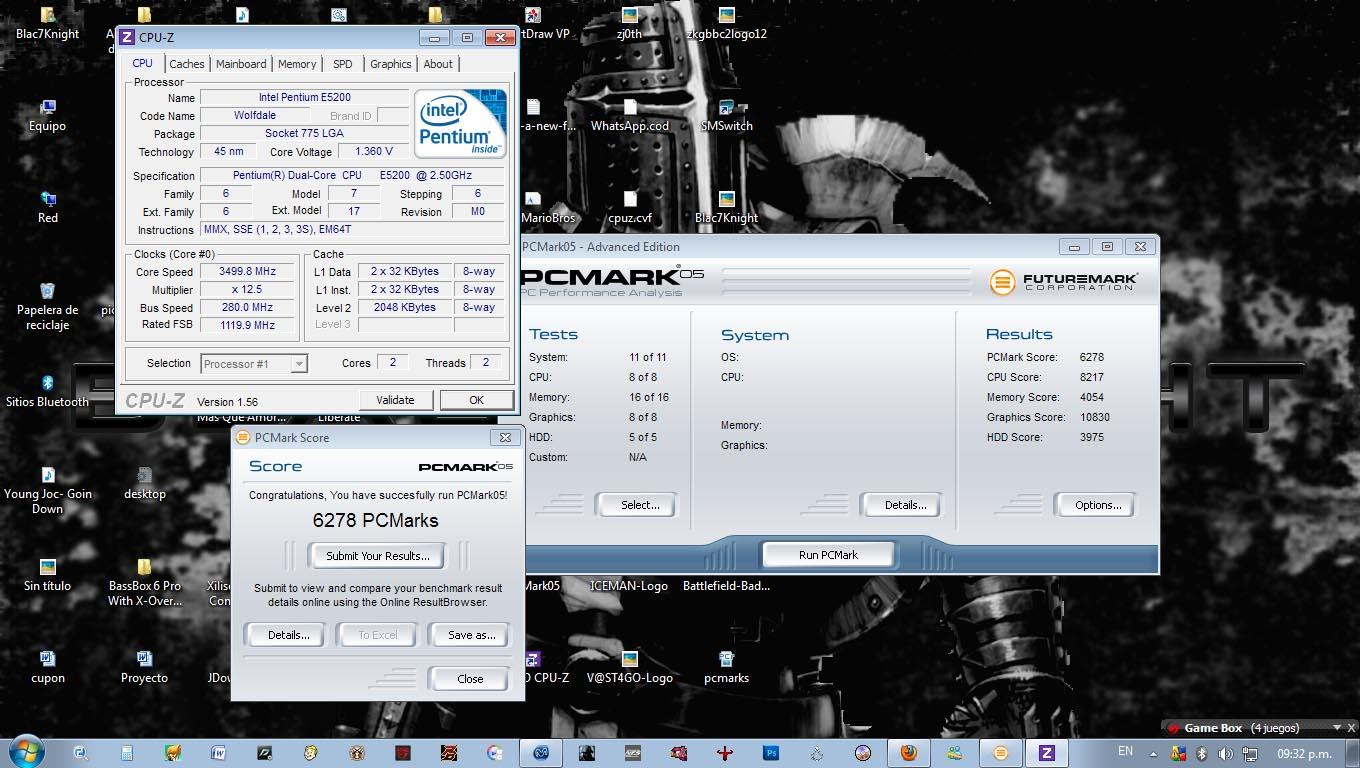This screenshot has height=768, width=1360.
Task: Show hidden tray icons arrow
Action: point(1153,753)
